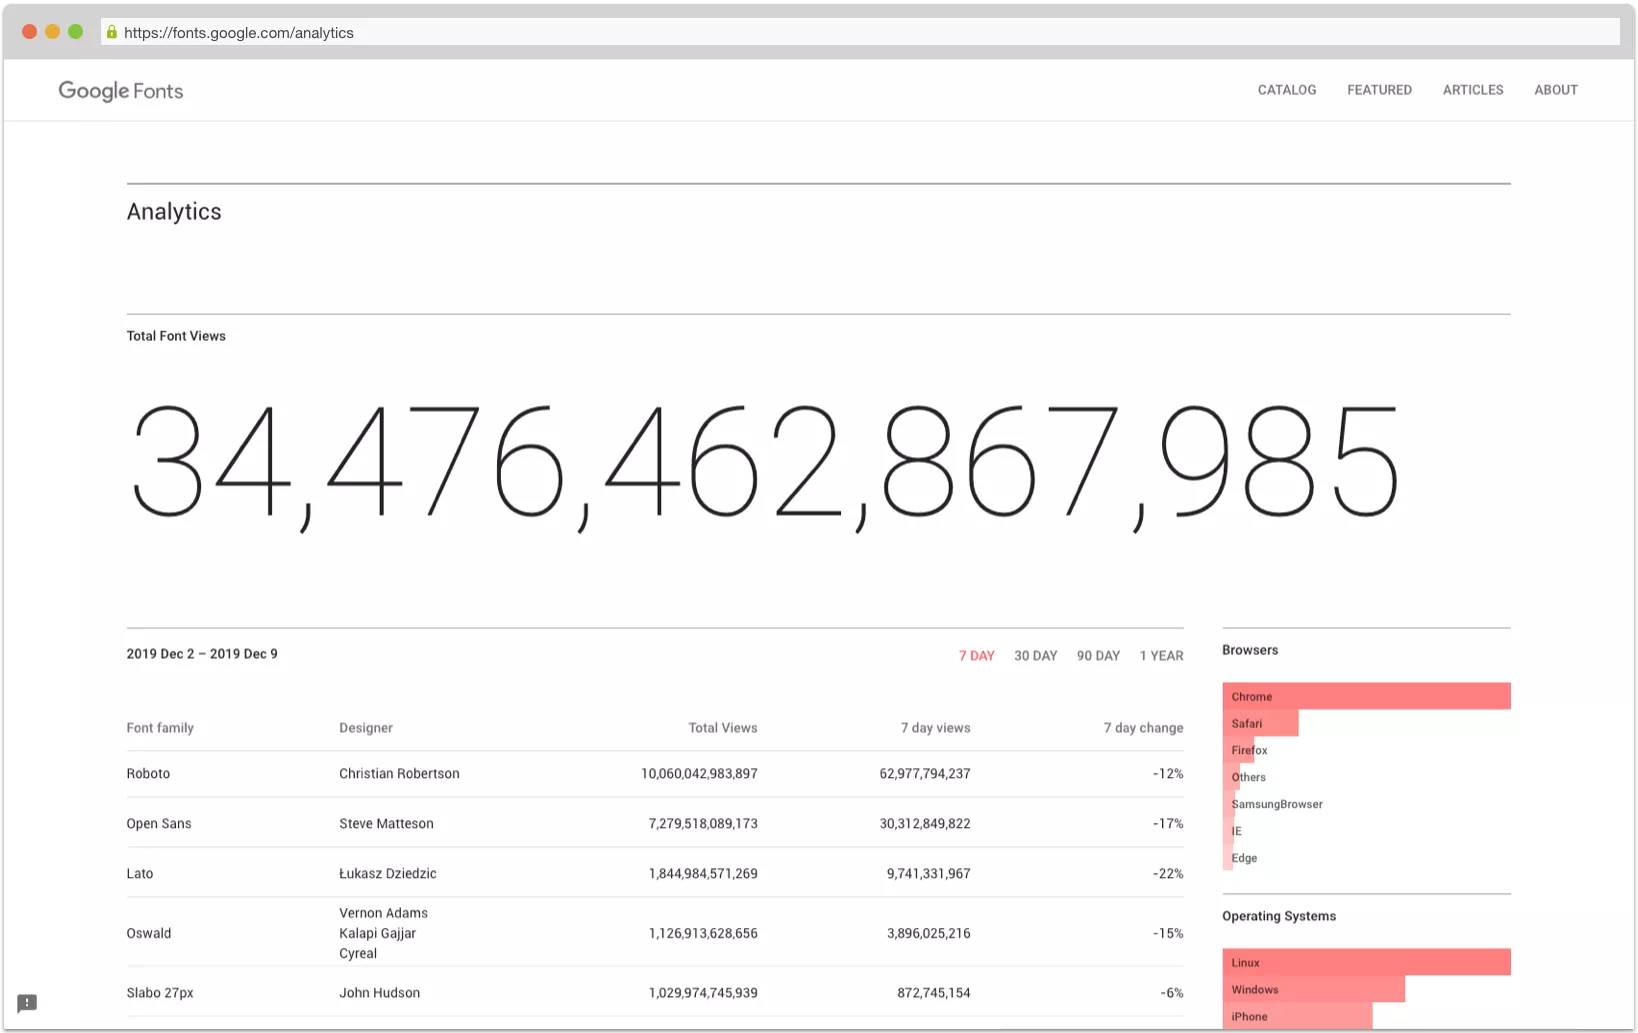Click the secure padlock icon in address bar
This screenshot has height=1033, width=1638.
click(x=112, y=32)
